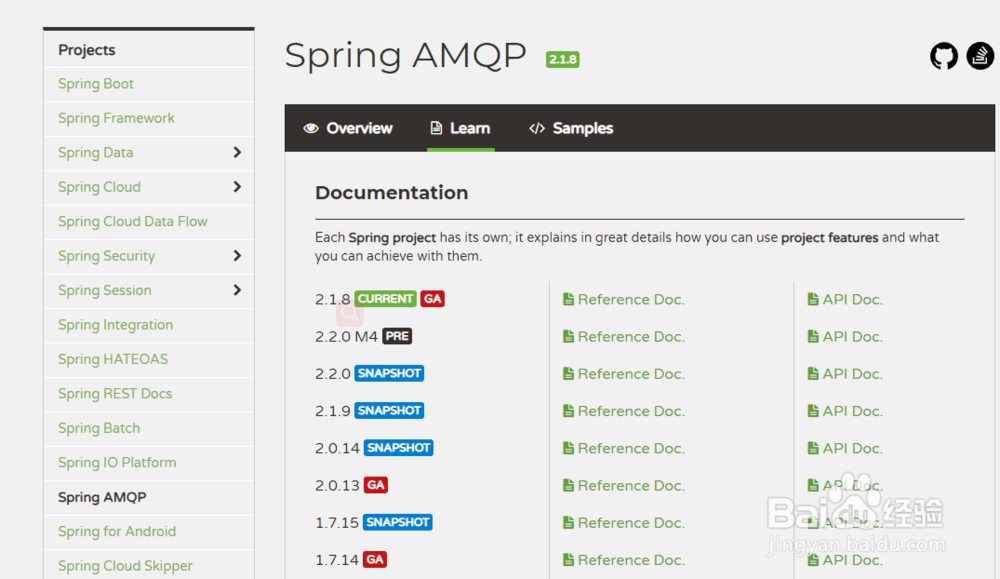
Task: Open Spring IO Platform link
Action: [117, 463]
